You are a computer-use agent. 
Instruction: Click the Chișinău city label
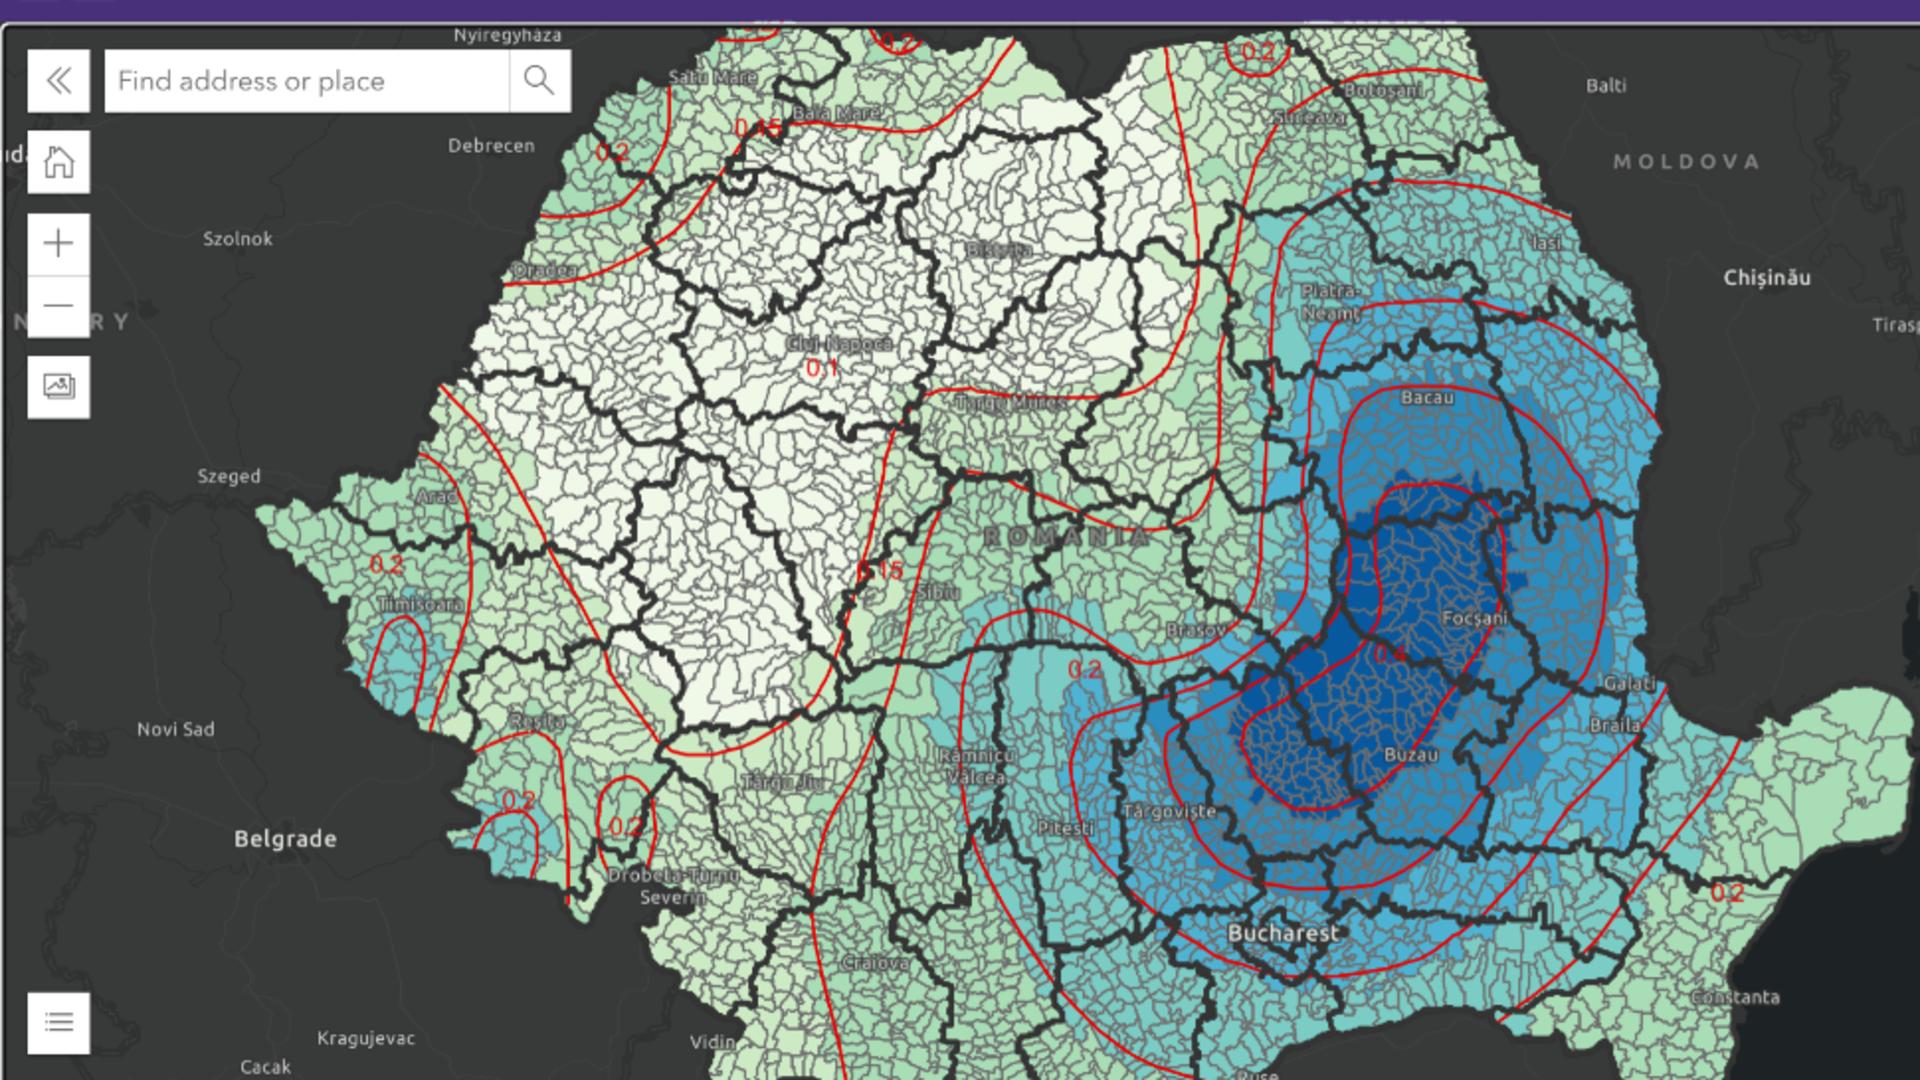pos(1766,278)
